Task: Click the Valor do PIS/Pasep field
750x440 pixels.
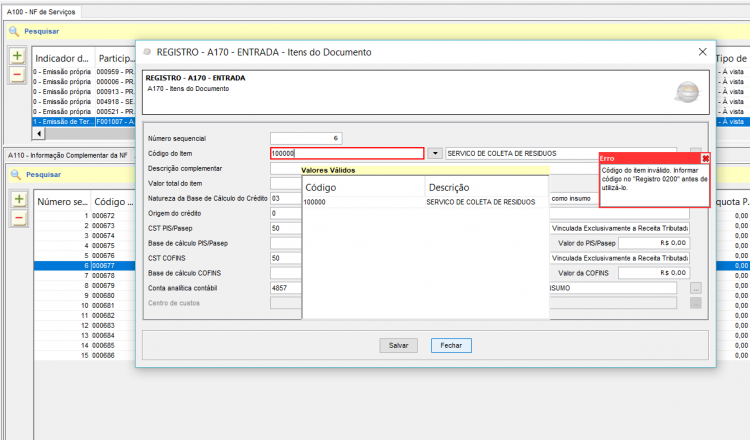Action: click(x=654, y=243)
